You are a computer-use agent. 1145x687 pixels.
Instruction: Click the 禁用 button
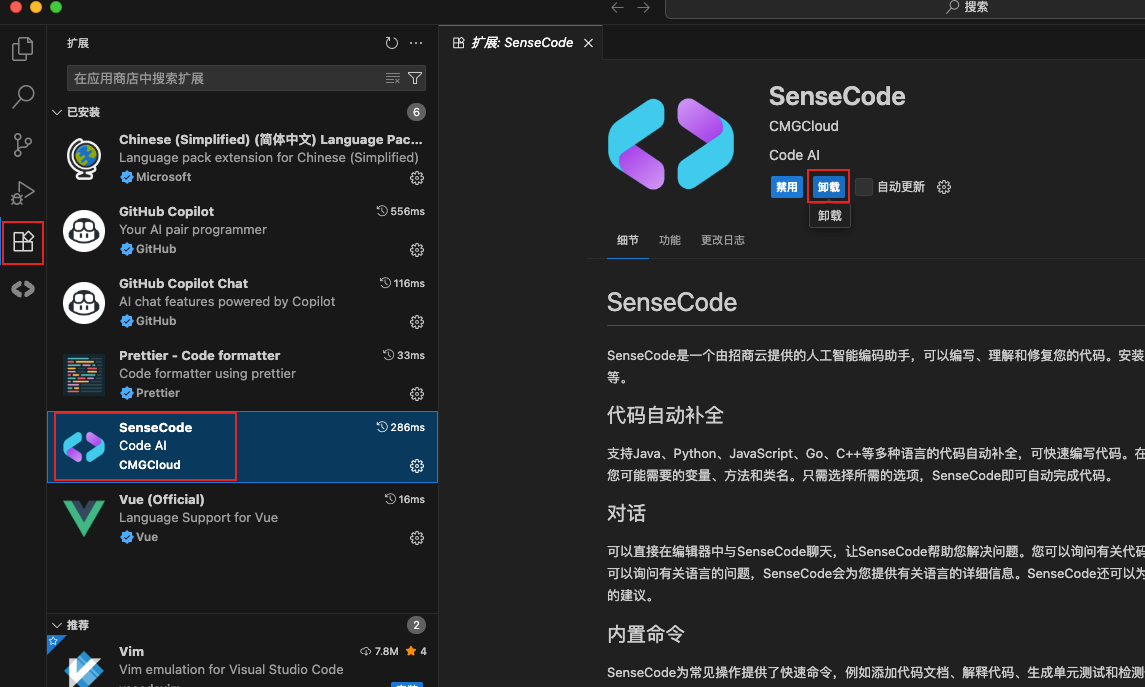click(786, 187)
